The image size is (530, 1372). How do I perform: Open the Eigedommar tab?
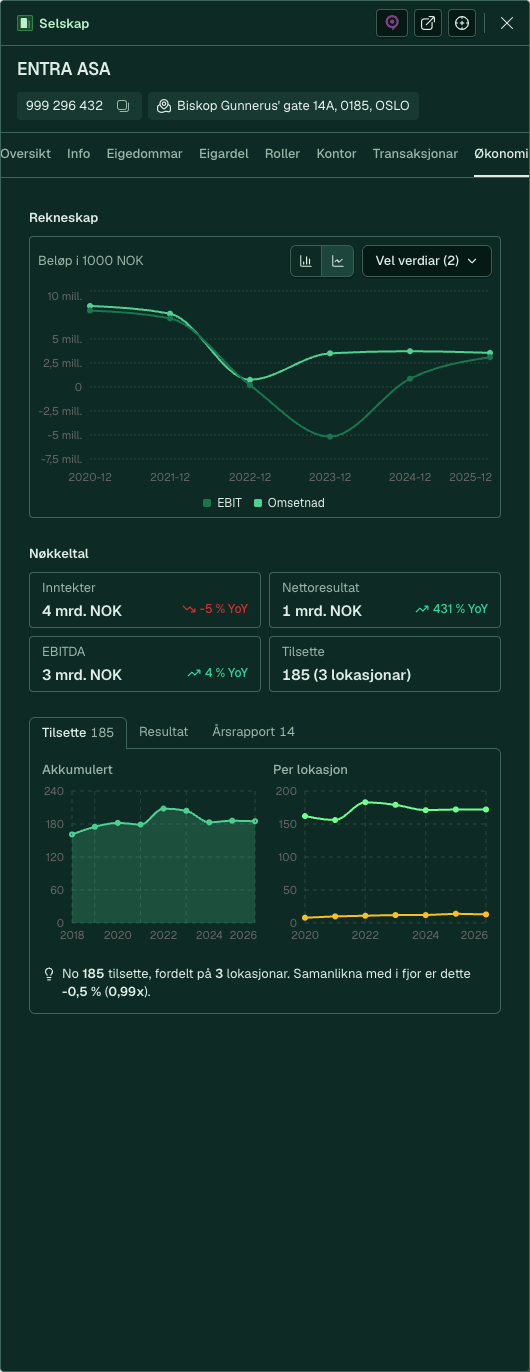145,154
